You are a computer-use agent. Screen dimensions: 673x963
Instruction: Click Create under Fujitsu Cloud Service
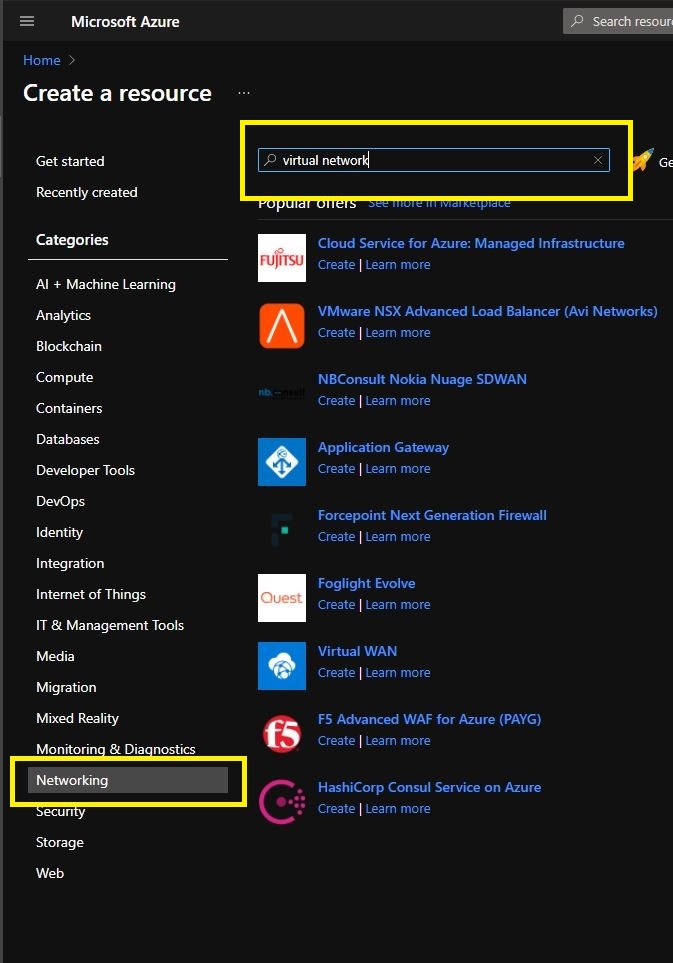pos(336,265)
